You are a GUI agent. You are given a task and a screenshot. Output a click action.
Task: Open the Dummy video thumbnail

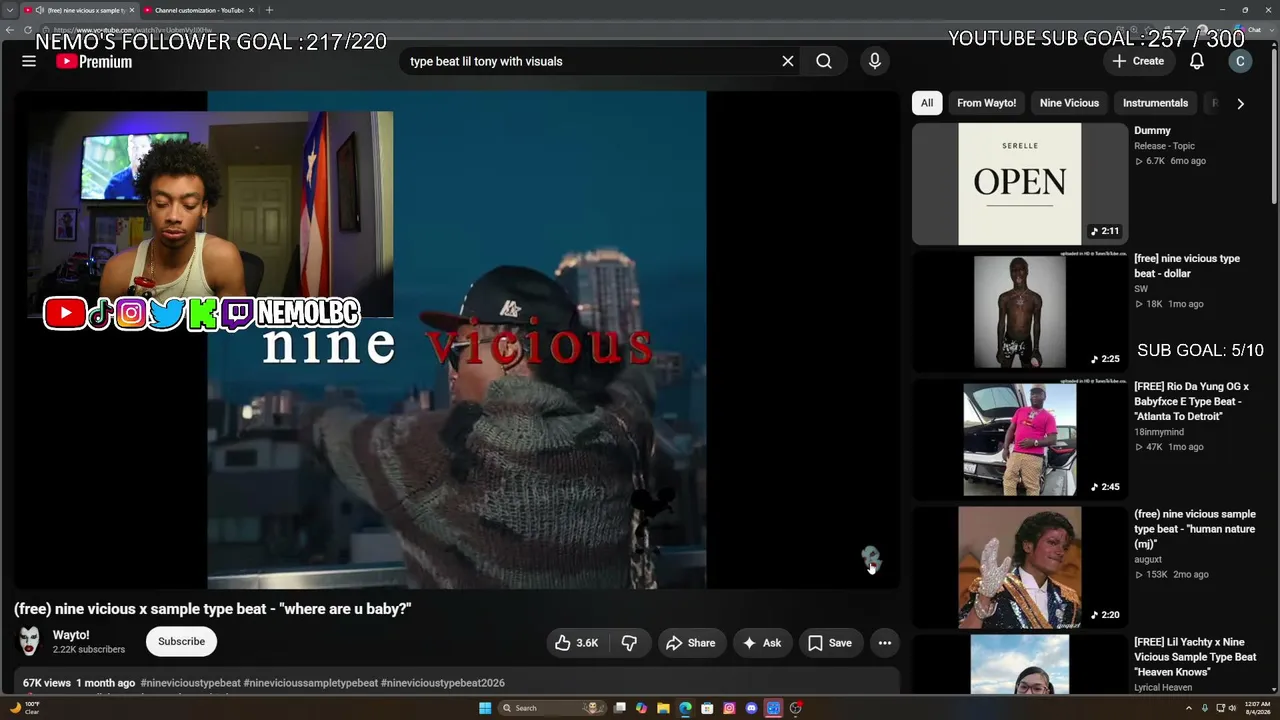click(x=1020, y=184)
